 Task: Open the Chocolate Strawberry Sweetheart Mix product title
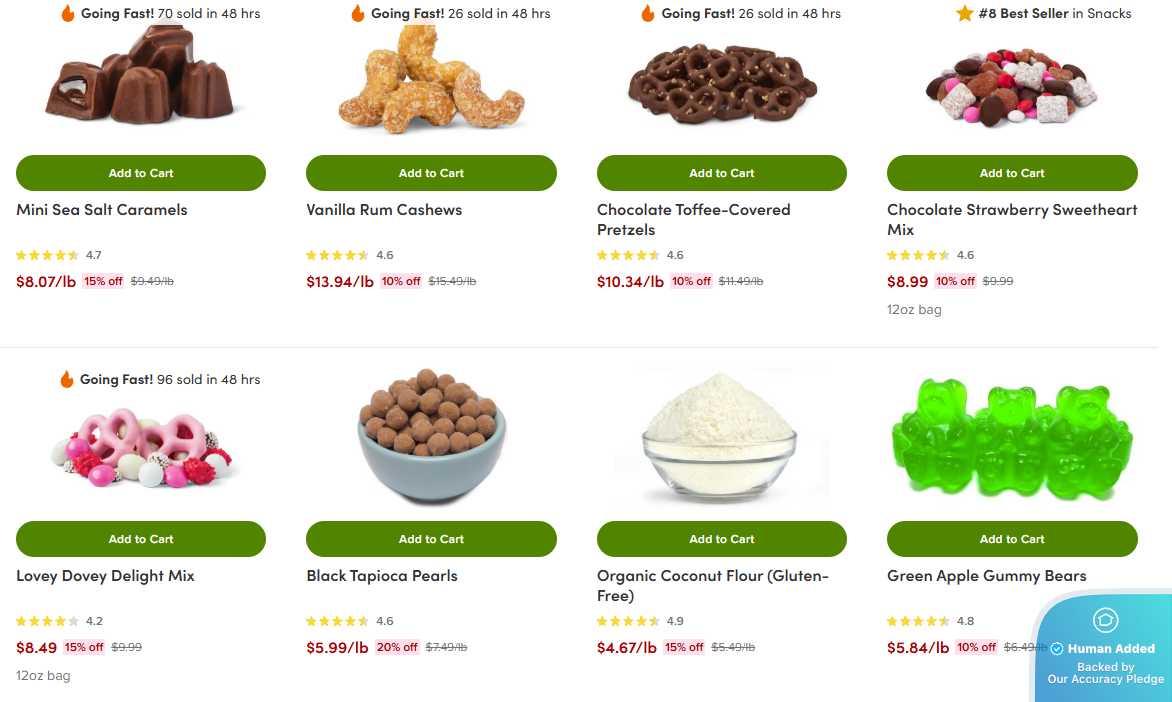point(1012,220)
